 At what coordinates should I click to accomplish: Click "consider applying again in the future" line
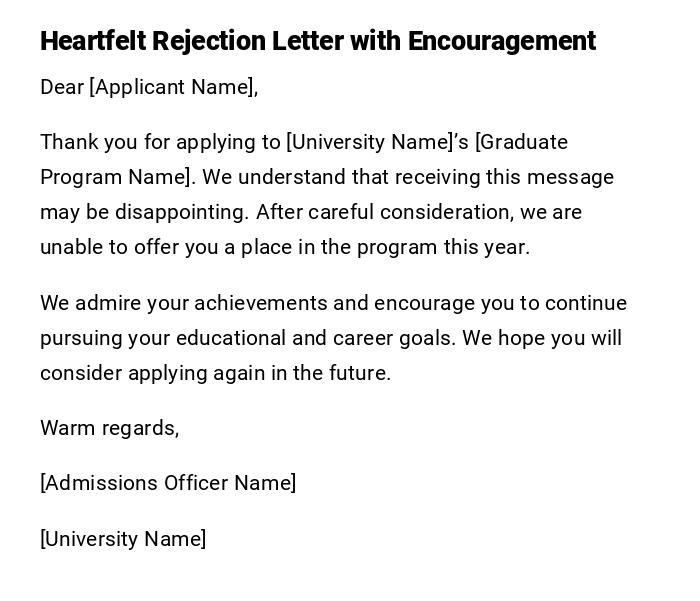click(x=214, y=373)
